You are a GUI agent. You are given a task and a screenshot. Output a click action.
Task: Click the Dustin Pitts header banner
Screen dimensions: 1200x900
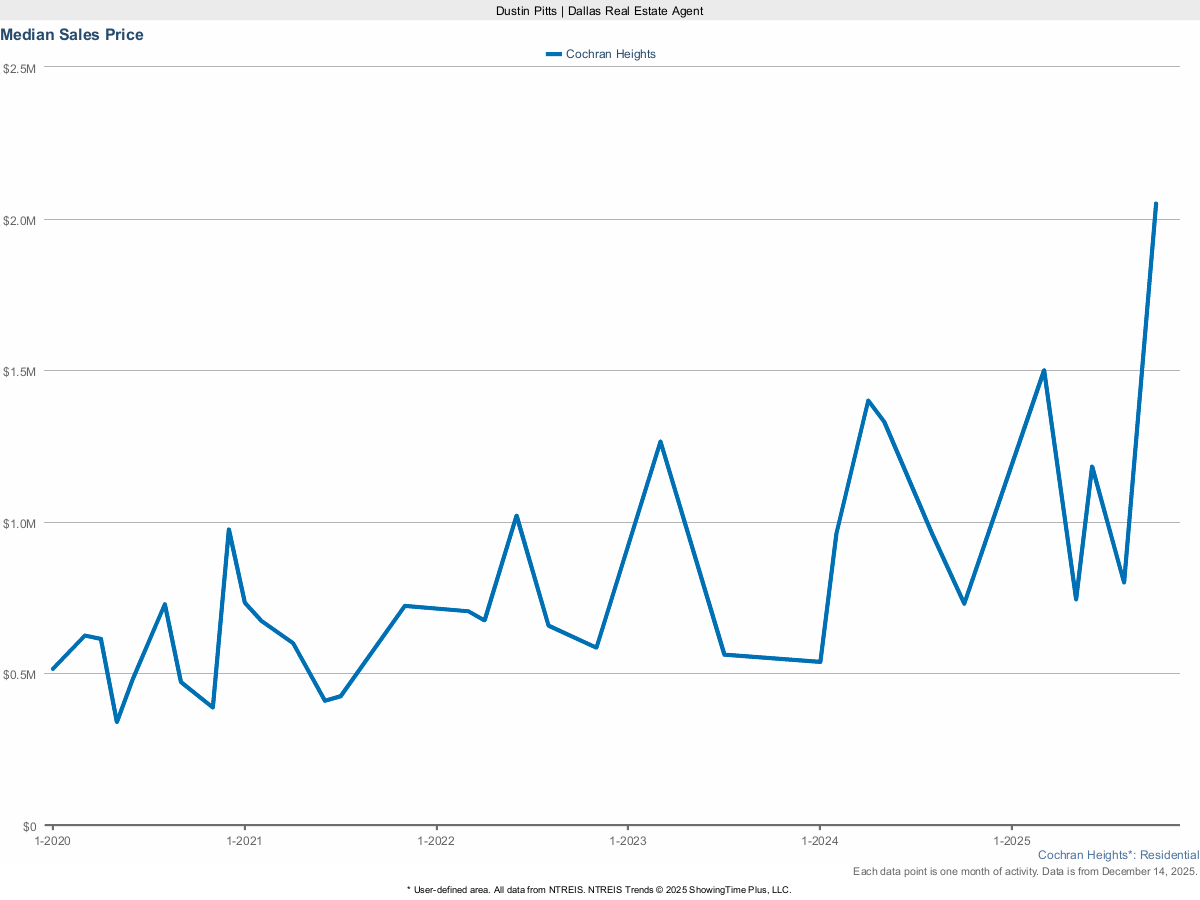pyautogui.click(x=599, y=11)
